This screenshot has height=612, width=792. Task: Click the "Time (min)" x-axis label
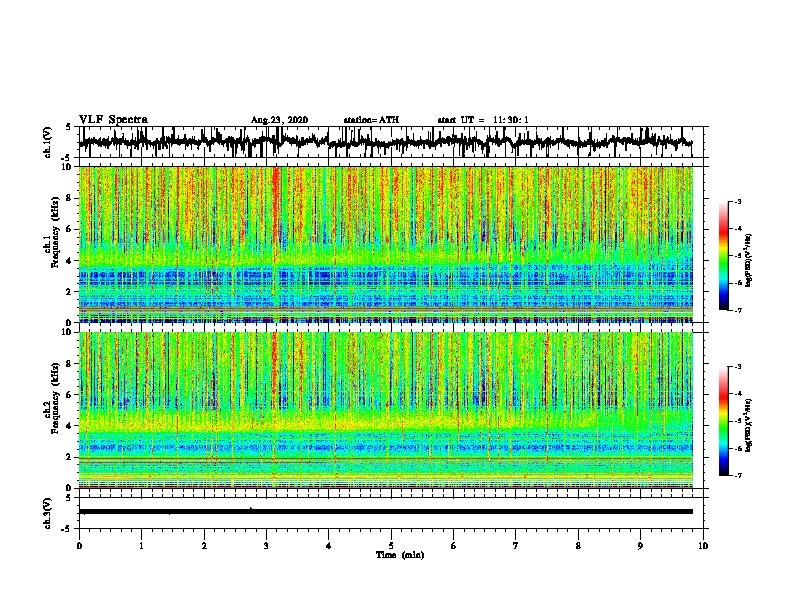point(400,555)
